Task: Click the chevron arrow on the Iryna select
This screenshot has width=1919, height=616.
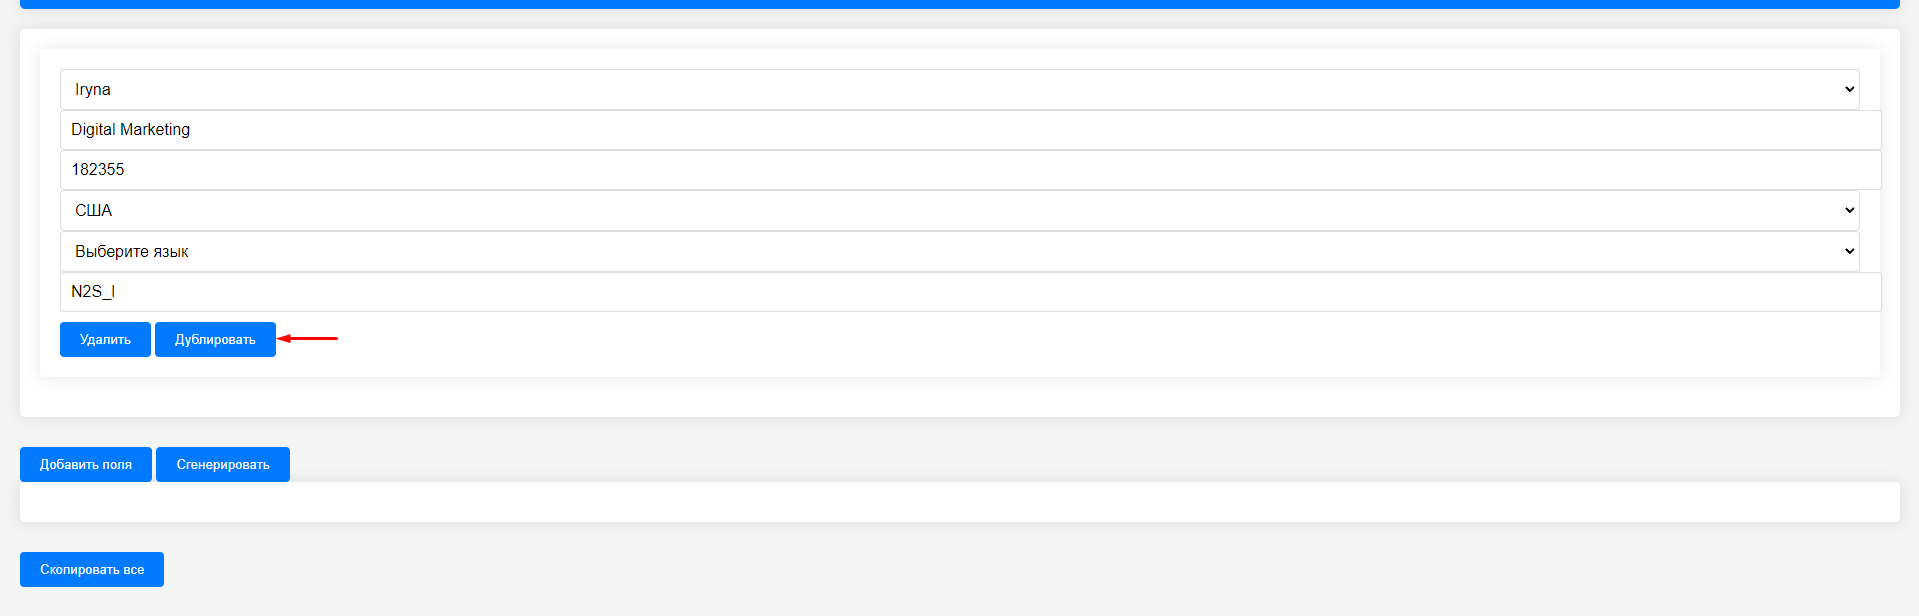Action: pos(1849,89)
